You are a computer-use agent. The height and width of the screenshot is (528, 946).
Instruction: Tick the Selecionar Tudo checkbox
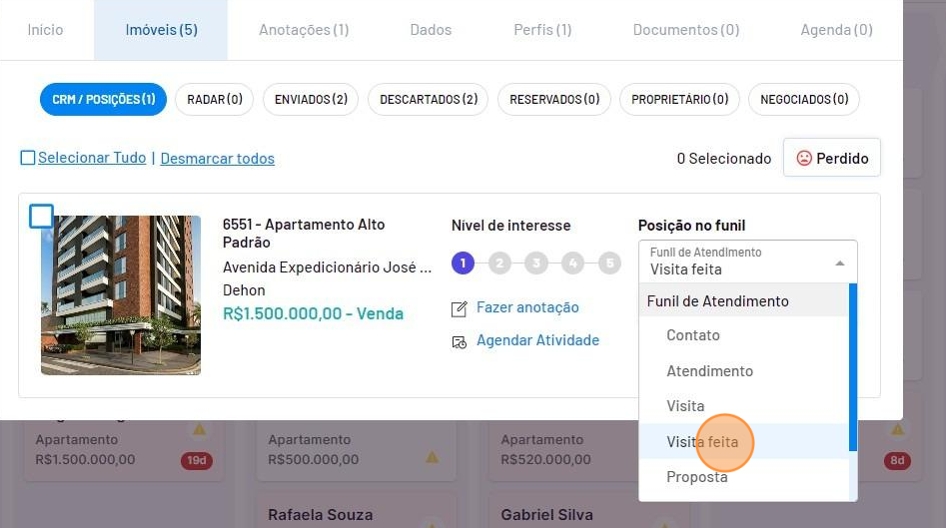point(28,158)
